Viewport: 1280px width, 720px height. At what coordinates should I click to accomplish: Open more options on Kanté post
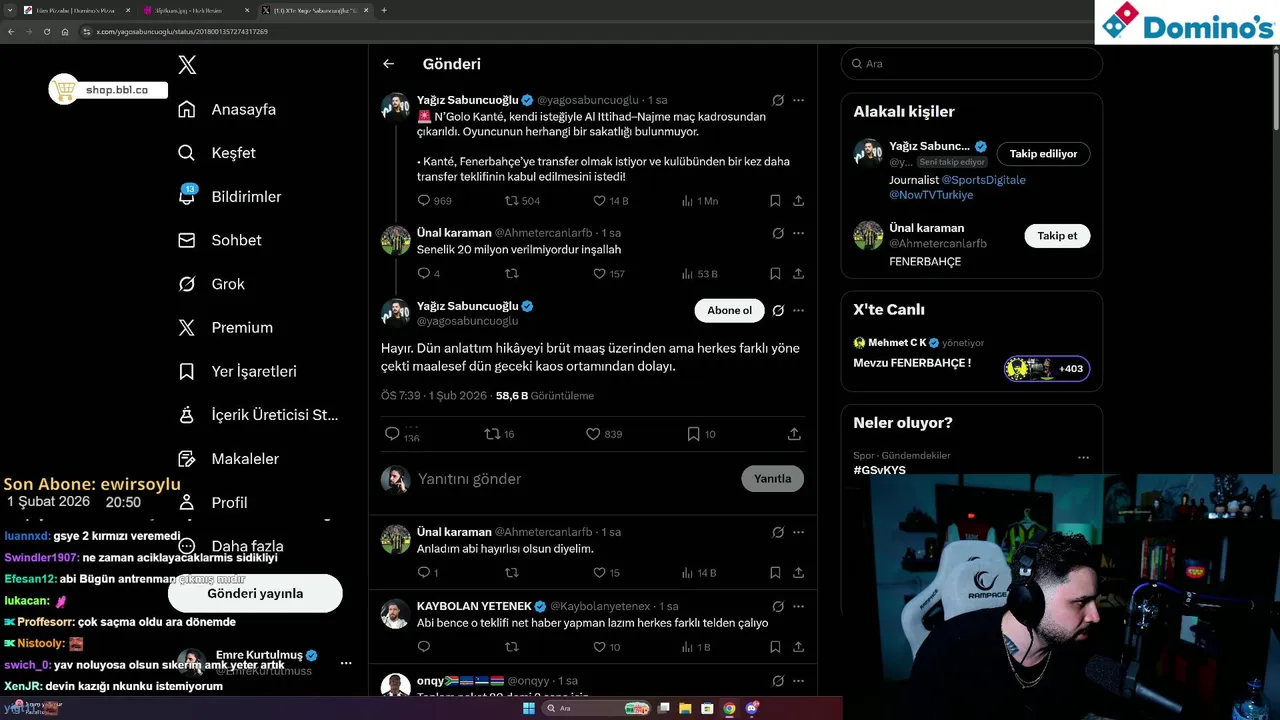(x=798, y=100)
